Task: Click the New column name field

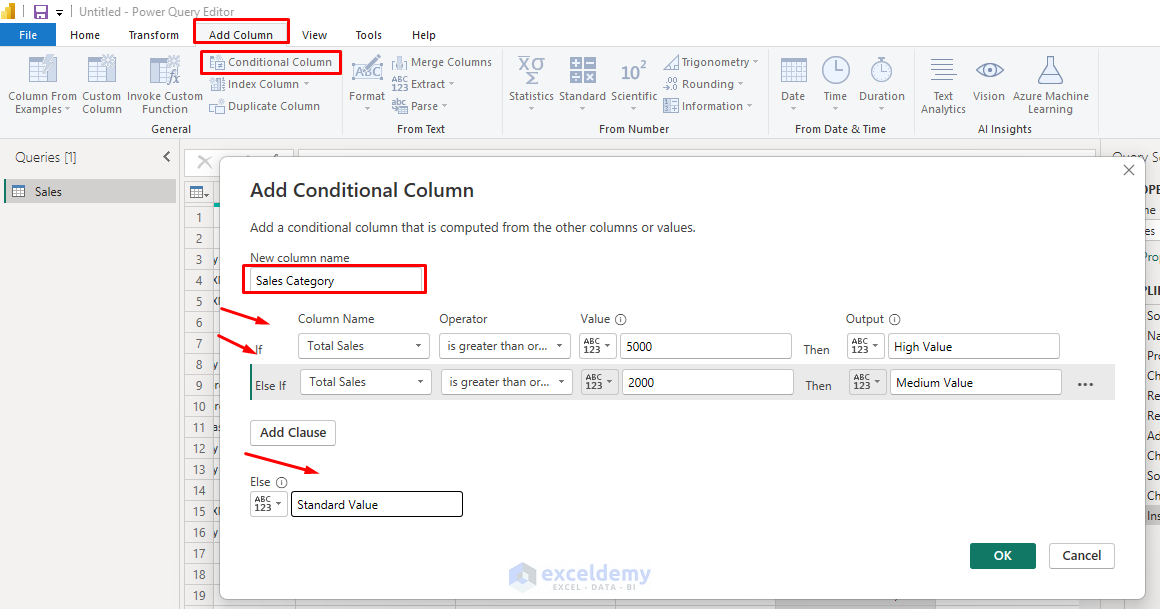Action: pyautogui.click(x=336, y=280)
